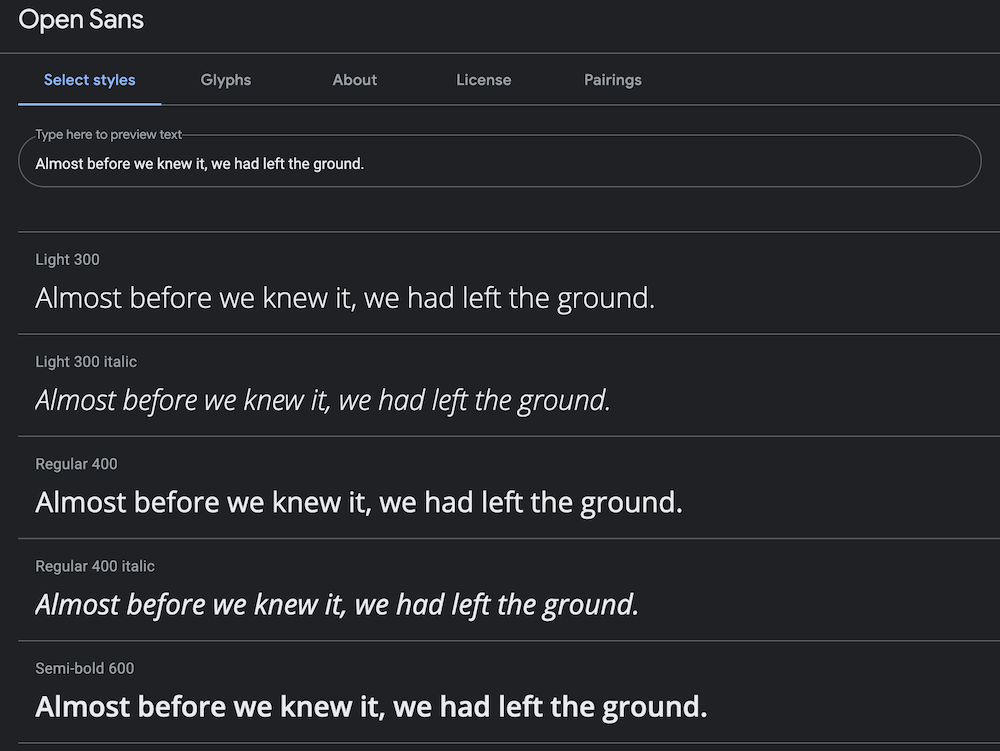Click the Light 300 sample sentence
This screenshot has height=751, width=1000.
click(x=345, y=298)
